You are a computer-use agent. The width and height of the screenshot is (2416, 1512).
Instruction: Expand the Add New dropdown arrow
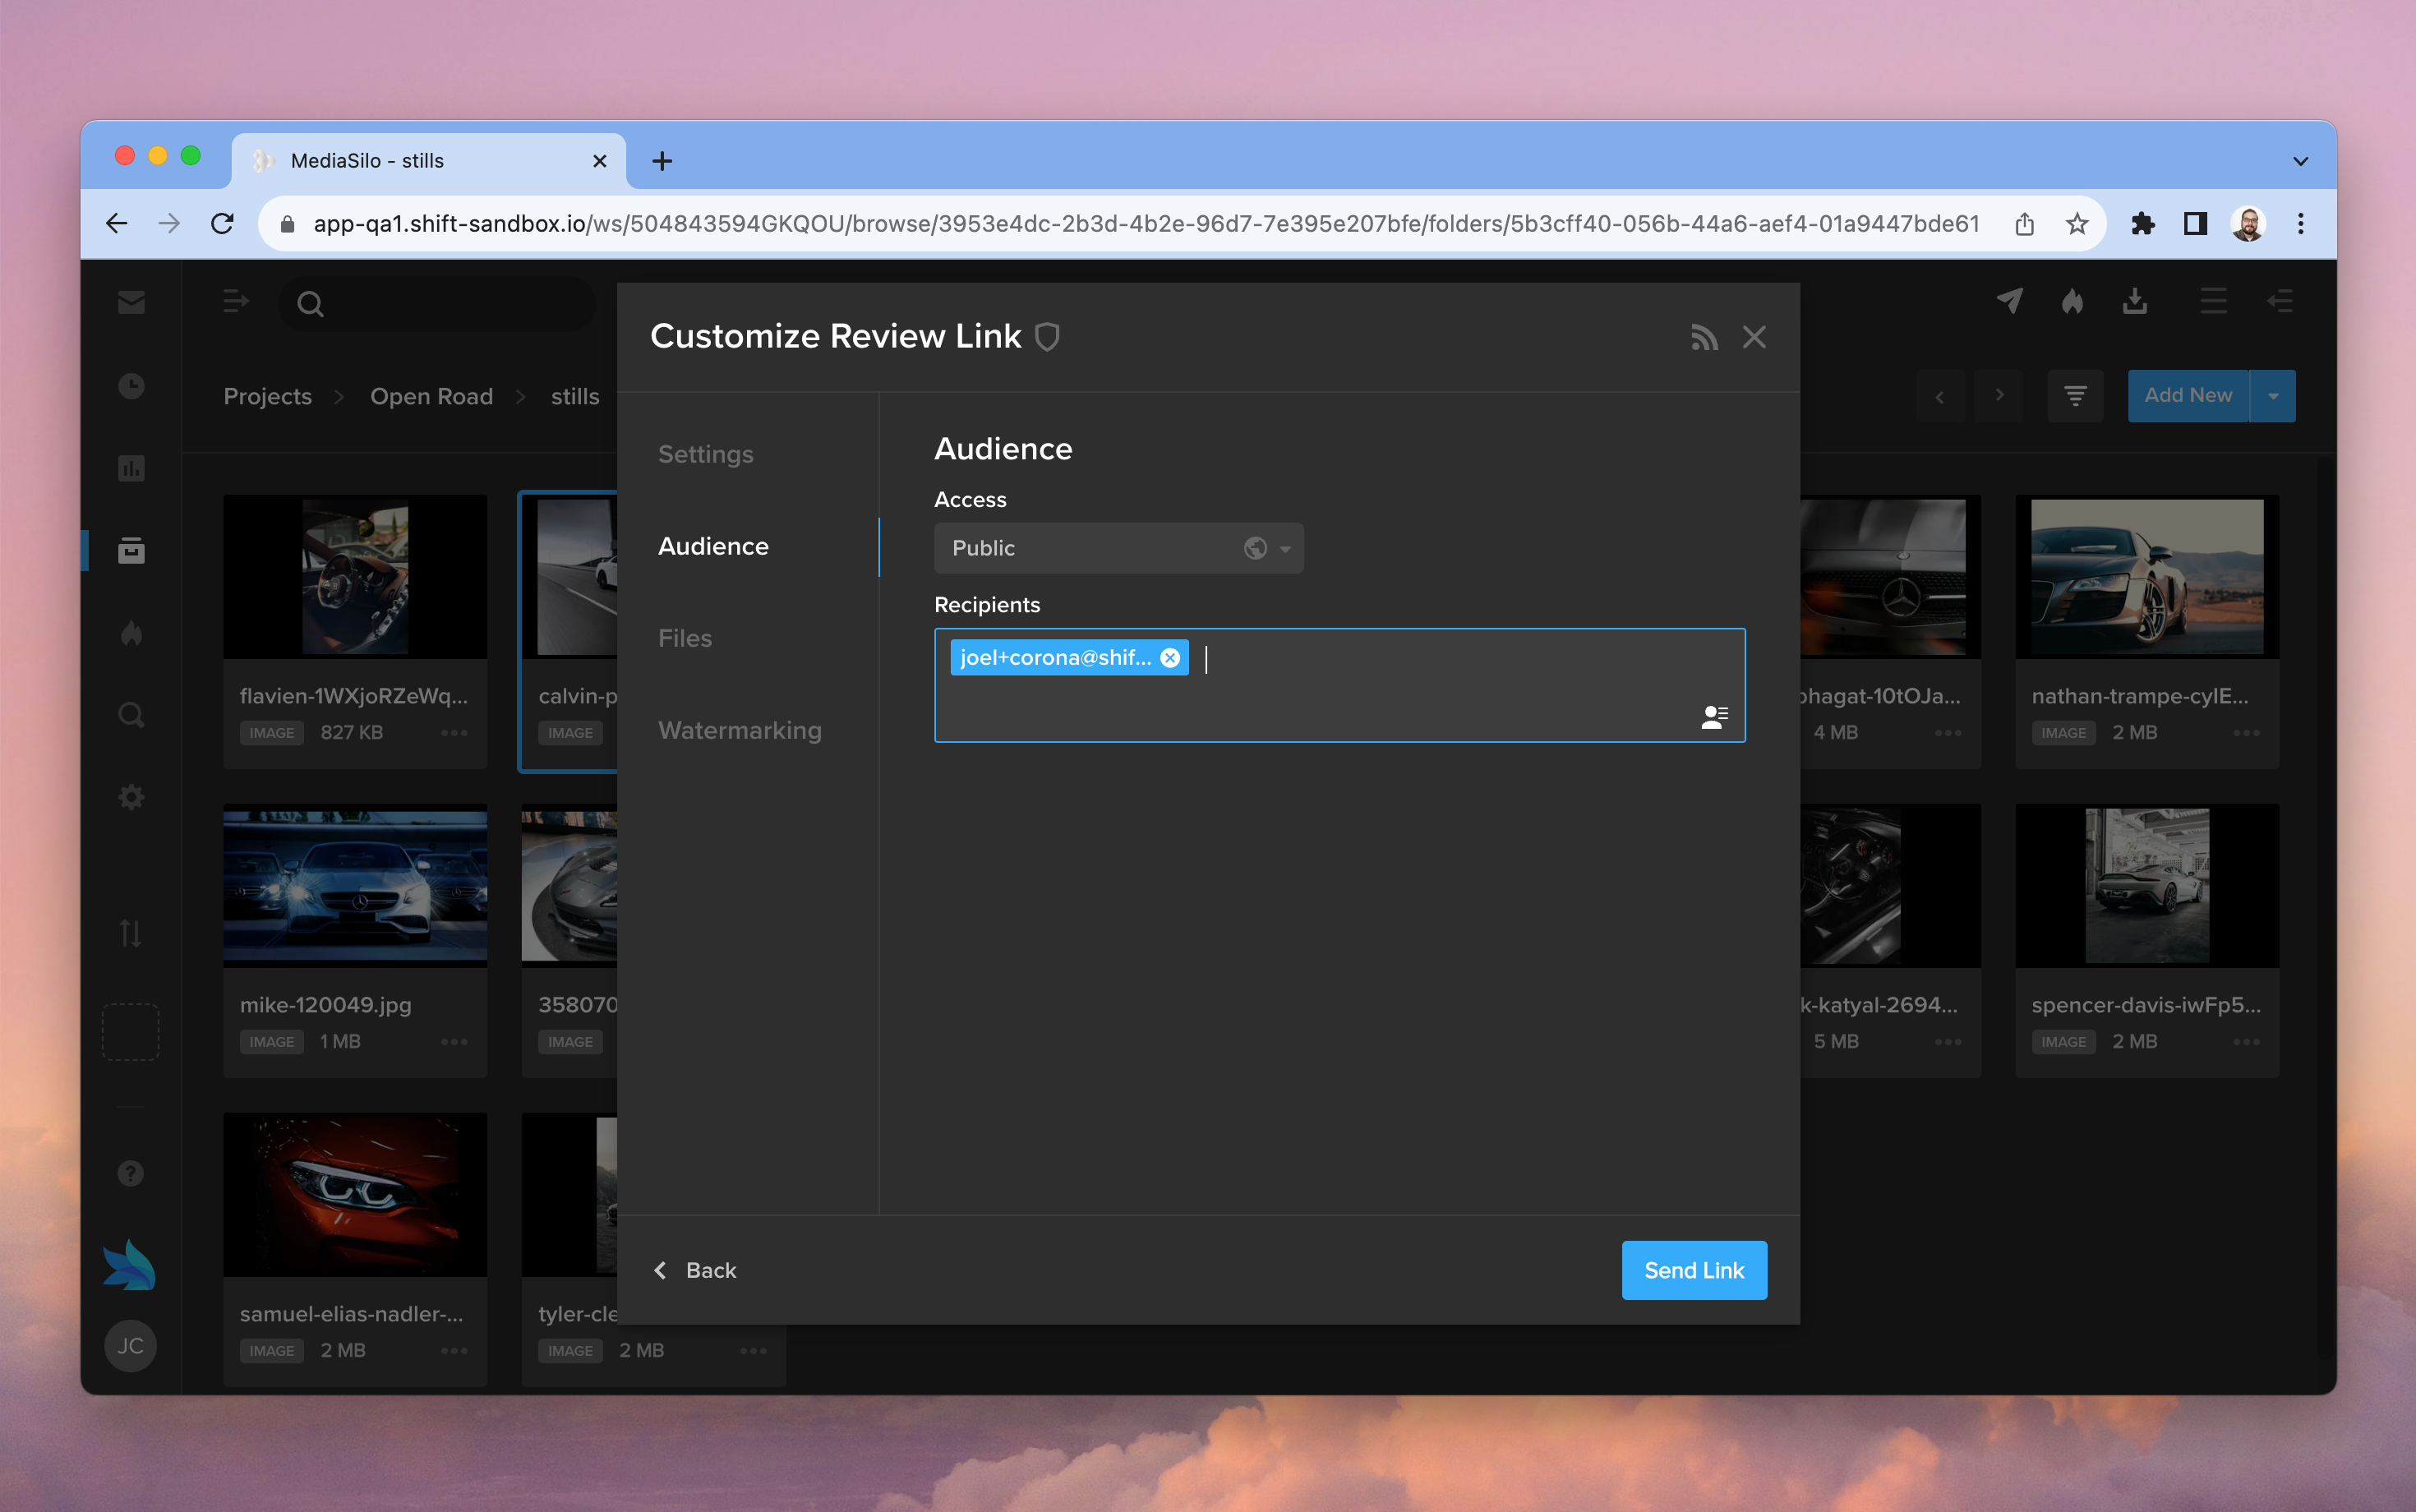tap(2273, 396)
